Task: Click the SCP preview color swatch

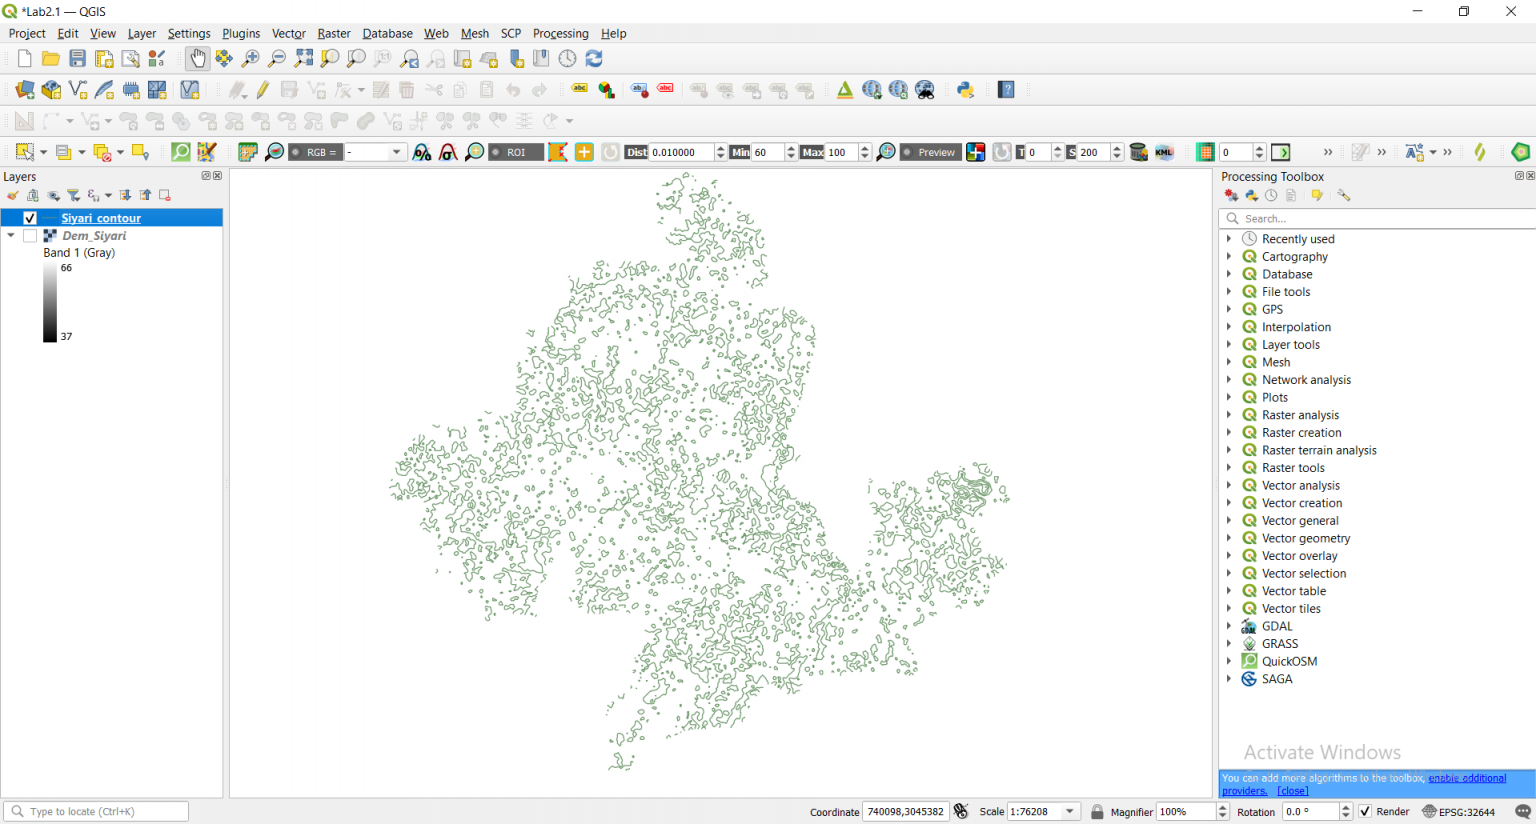Action: coord(975,152)
